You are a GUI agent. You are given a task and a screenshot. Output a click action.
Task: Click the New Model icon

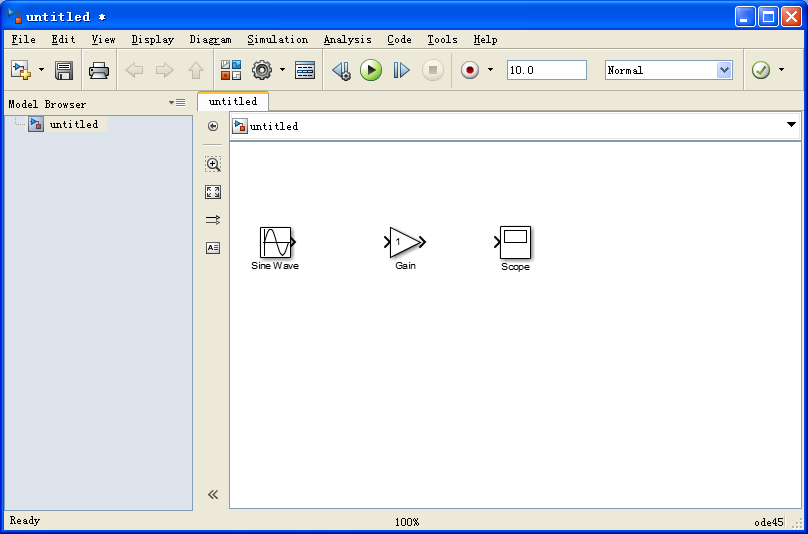click(21, 70)
